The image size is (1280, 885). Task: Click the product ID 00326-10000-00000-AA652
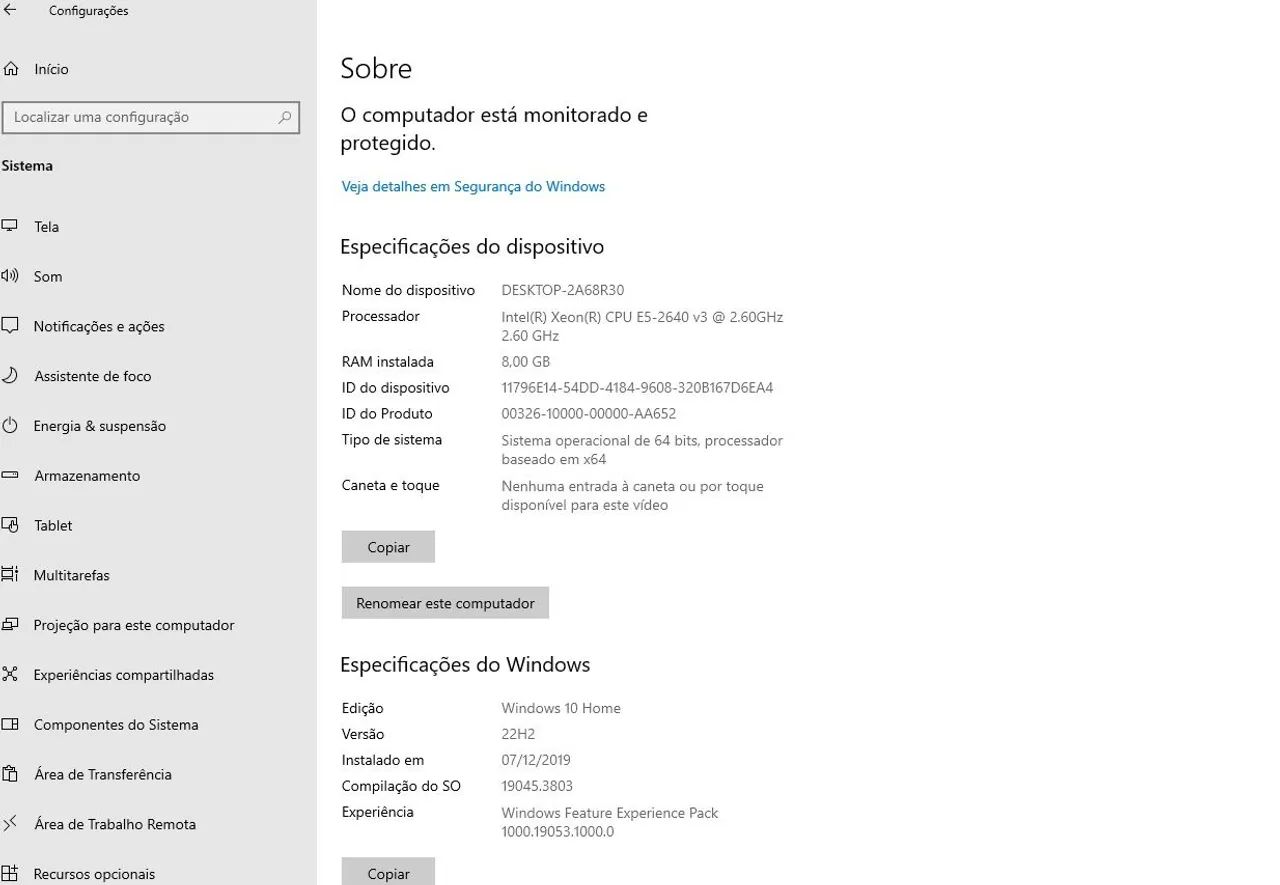click(x=589, y=414)
